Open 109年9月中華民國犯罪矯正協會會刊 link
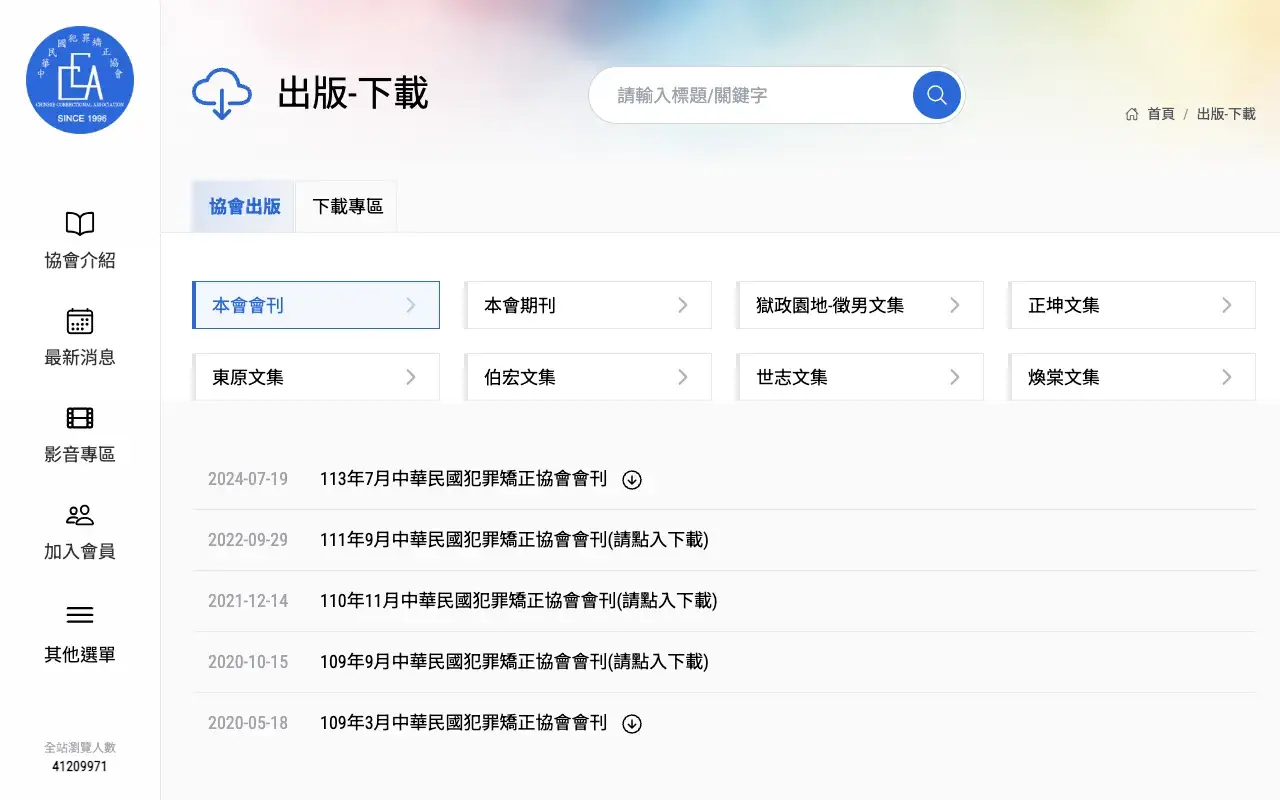The height and width of the screenshot is (800, 1280). point(514,662)
